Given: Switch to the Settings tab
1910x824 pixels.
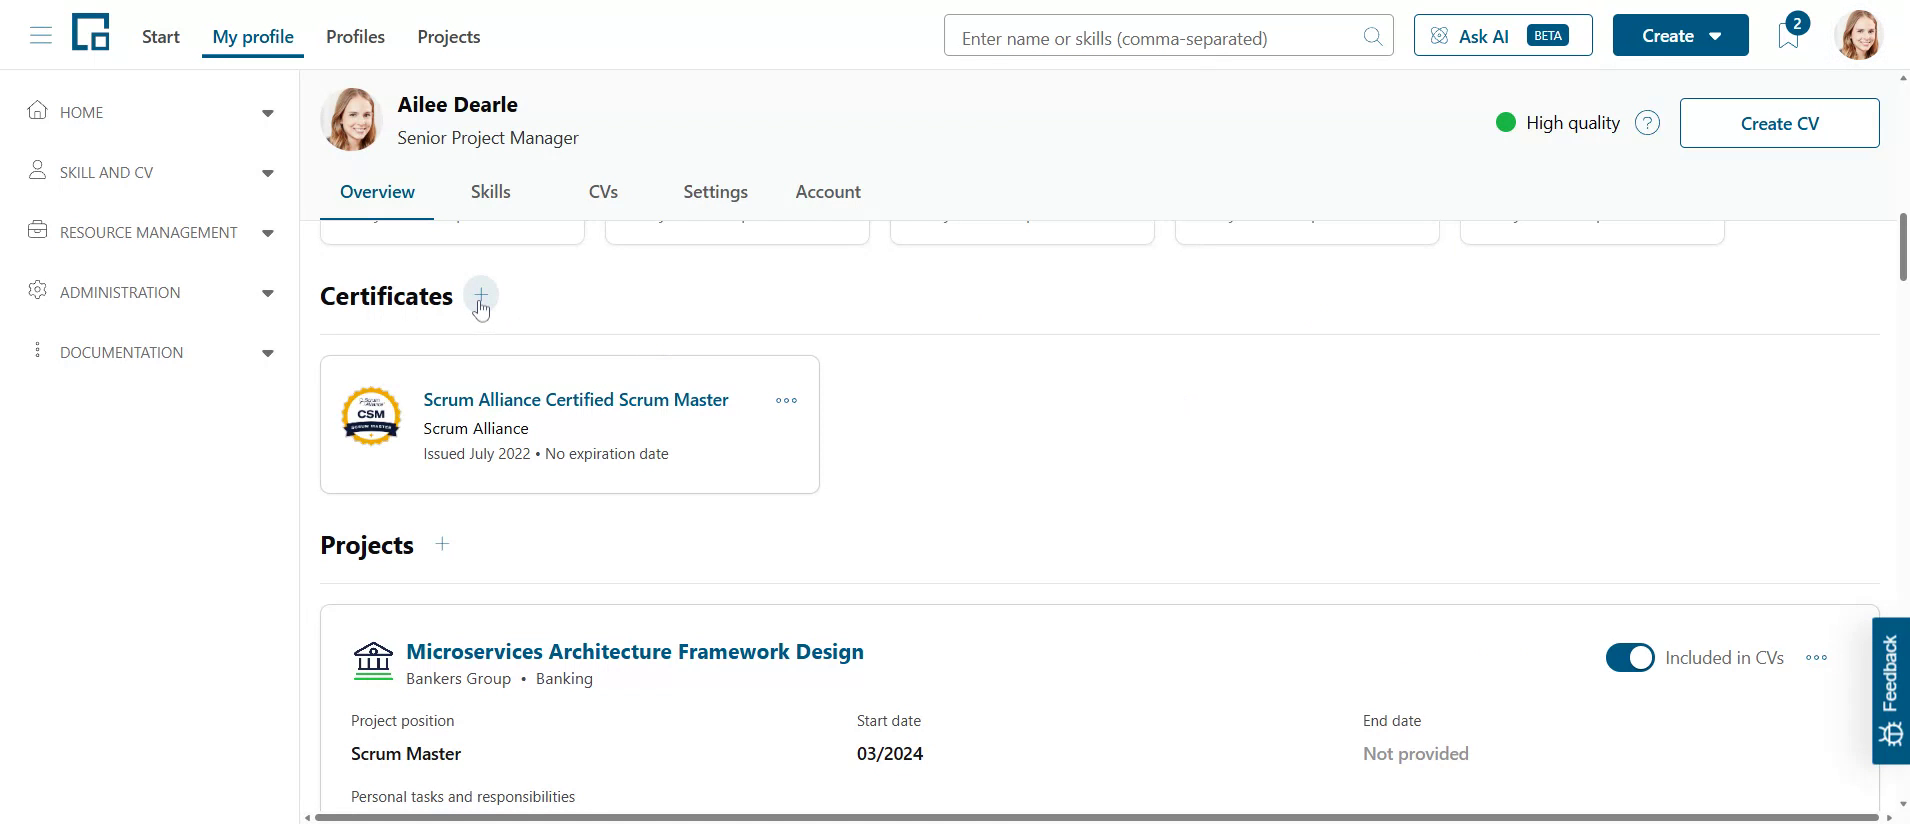Looking at the screenshot, I should click(715, 191).
